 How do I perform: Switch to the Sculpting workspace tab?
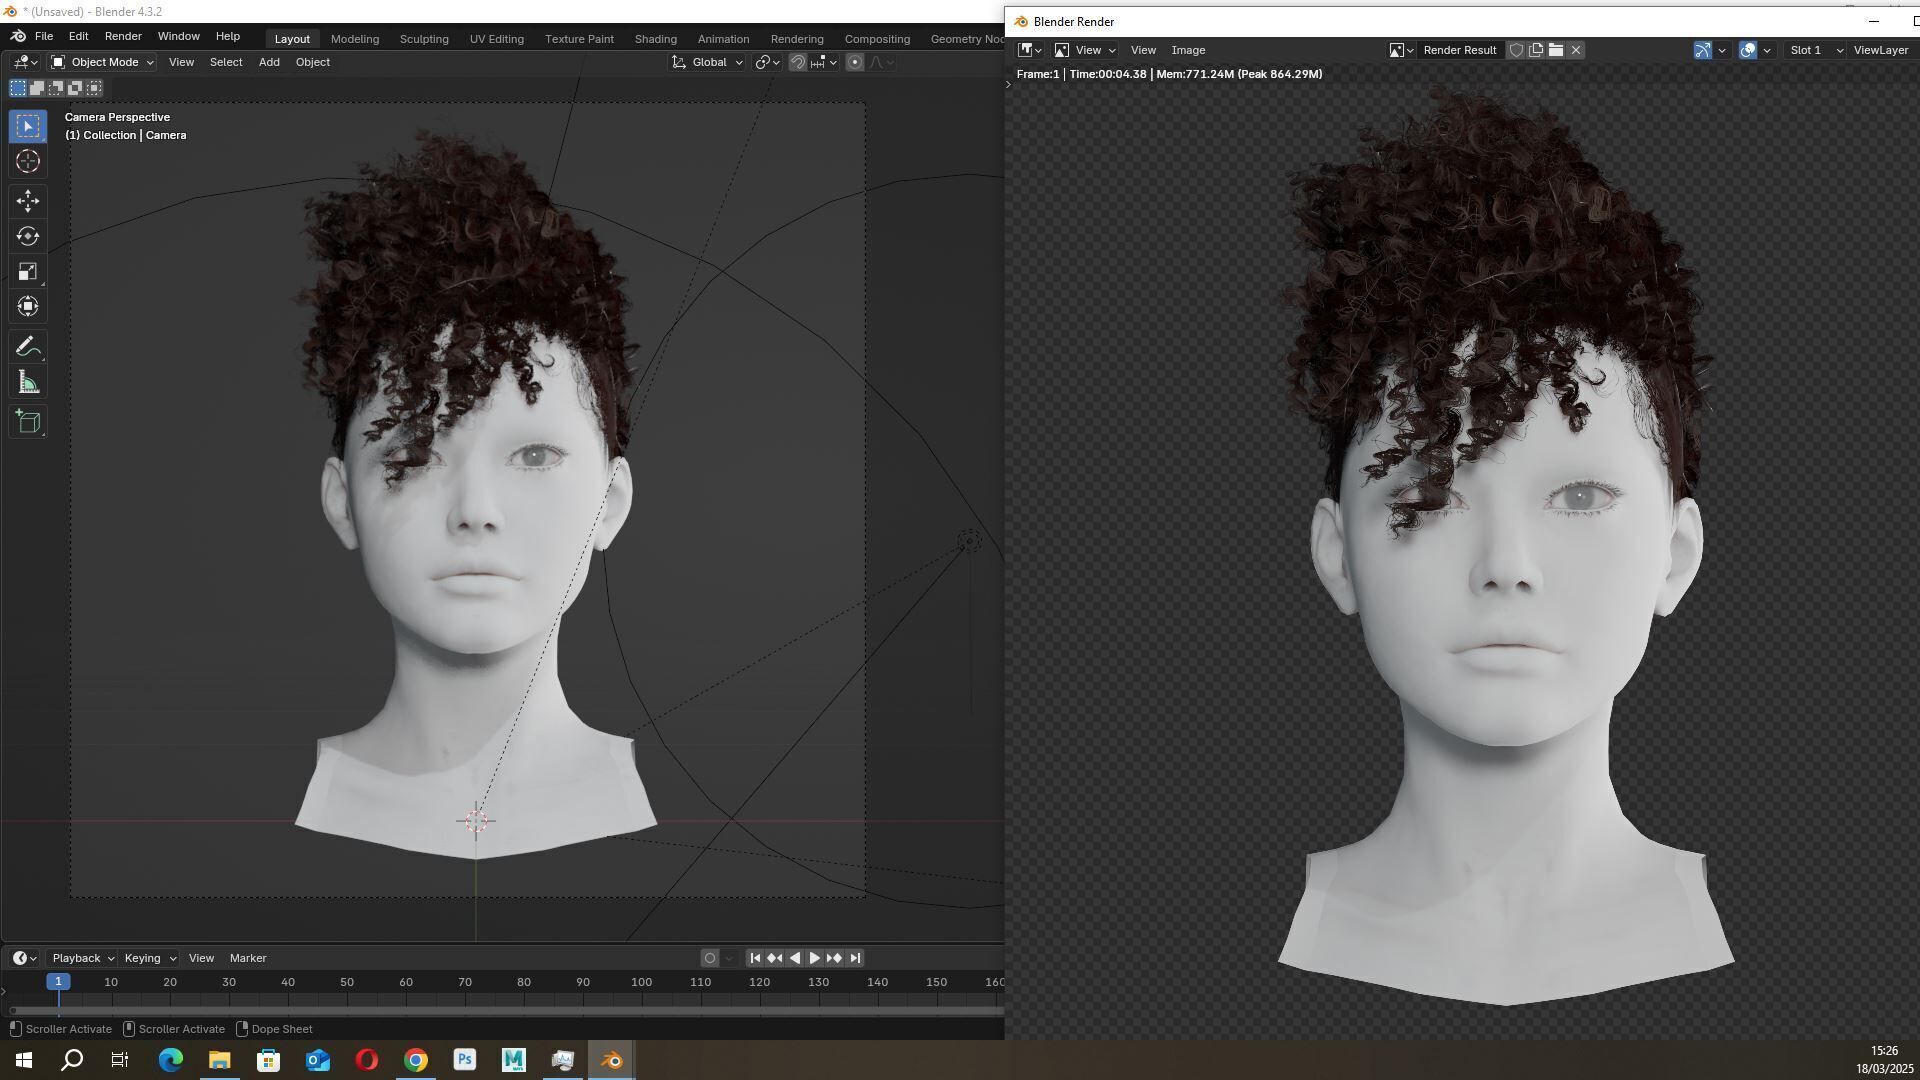click(424, 39)
